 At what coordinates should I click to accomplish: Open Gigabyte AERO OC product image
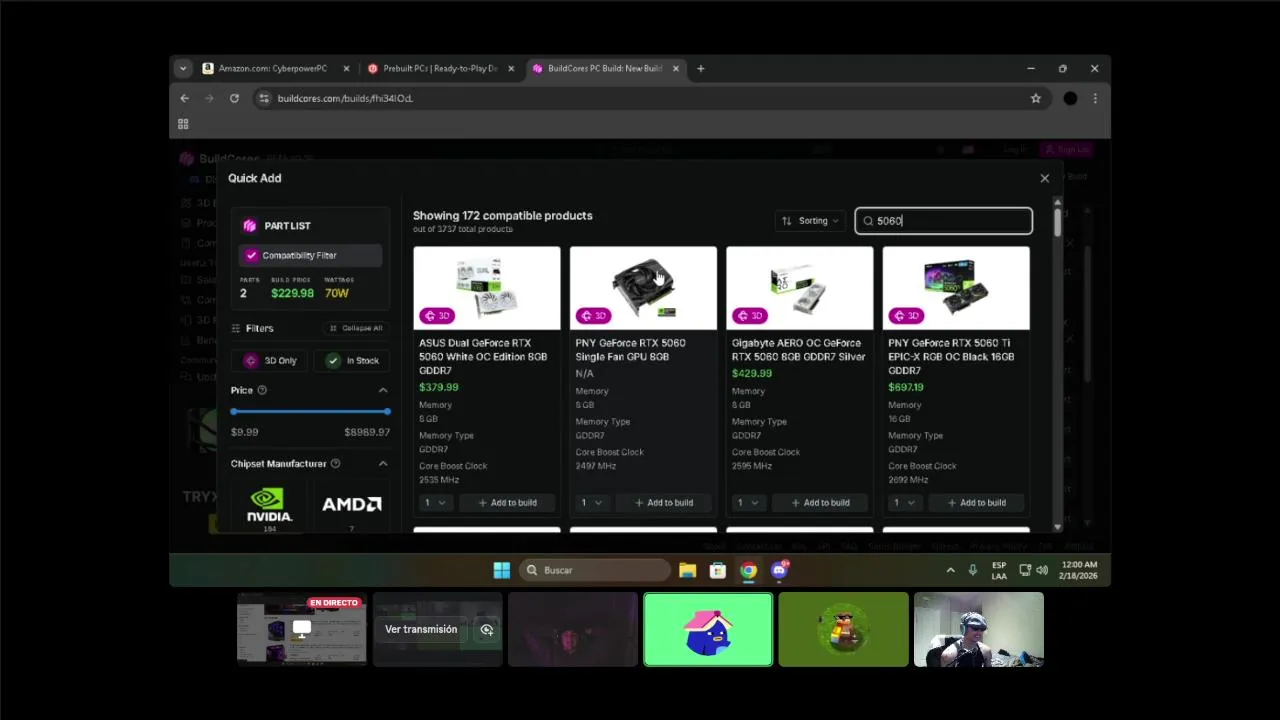point(800,288)
